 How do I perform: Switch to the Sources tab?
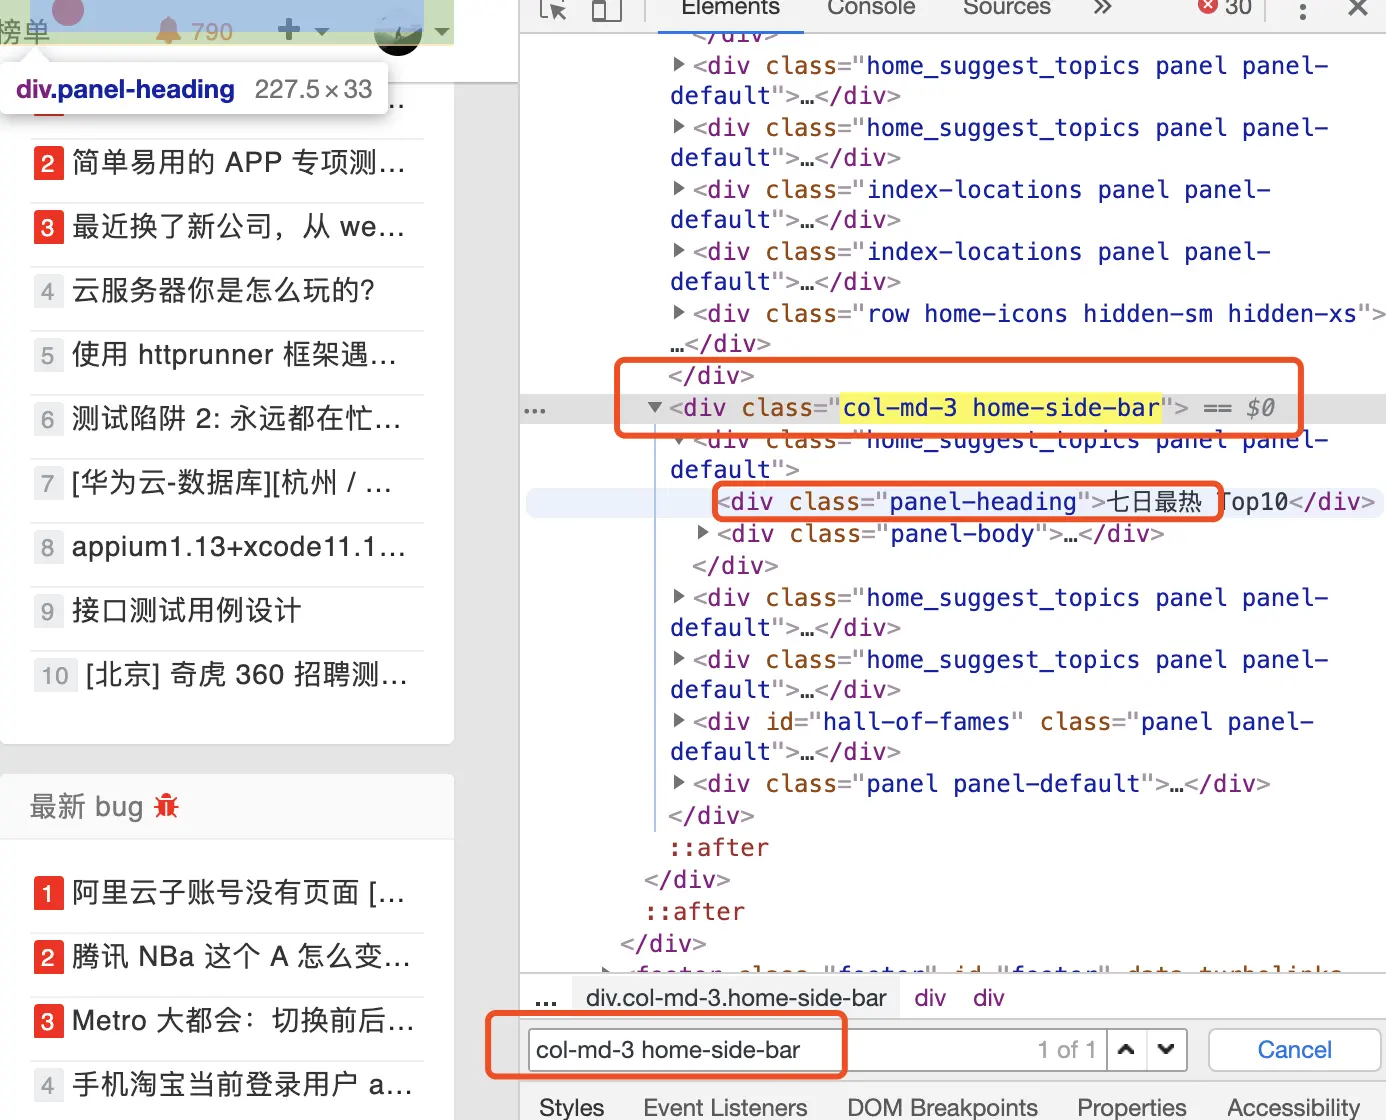tap(1007, 9)
